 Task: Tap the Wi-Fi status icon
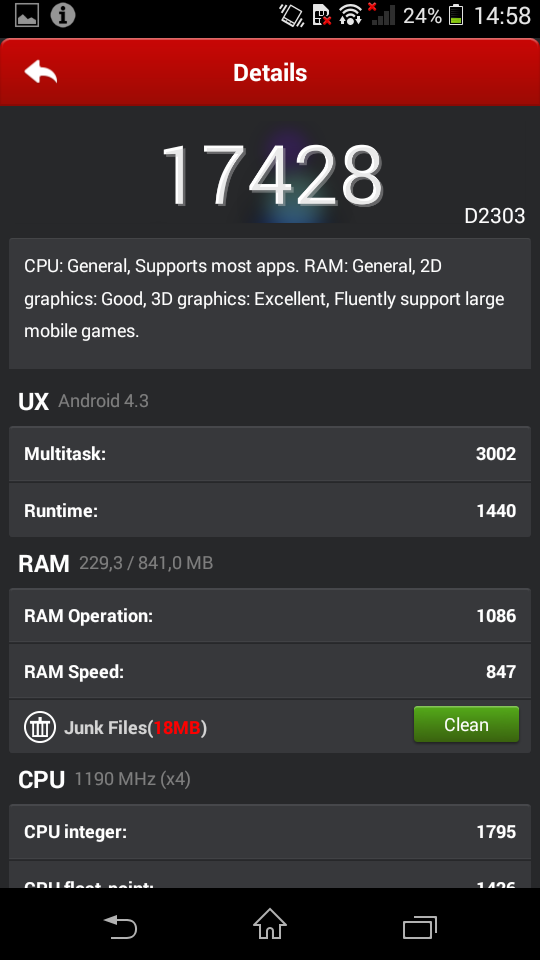click(x=350, y=15)
